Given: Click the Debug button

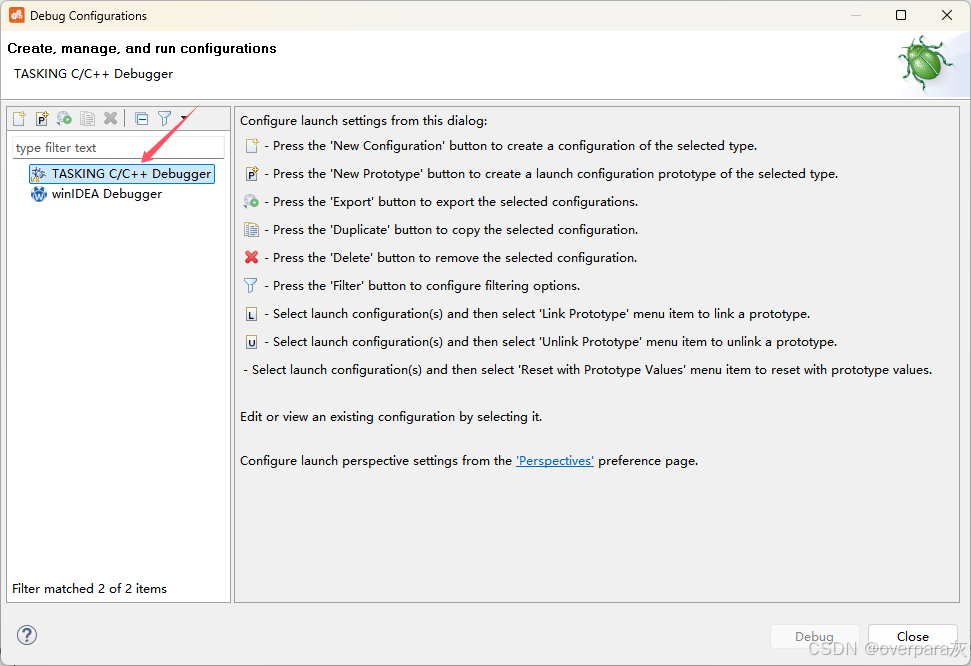Looking at the screenshot, I should (x=814, y=636).
